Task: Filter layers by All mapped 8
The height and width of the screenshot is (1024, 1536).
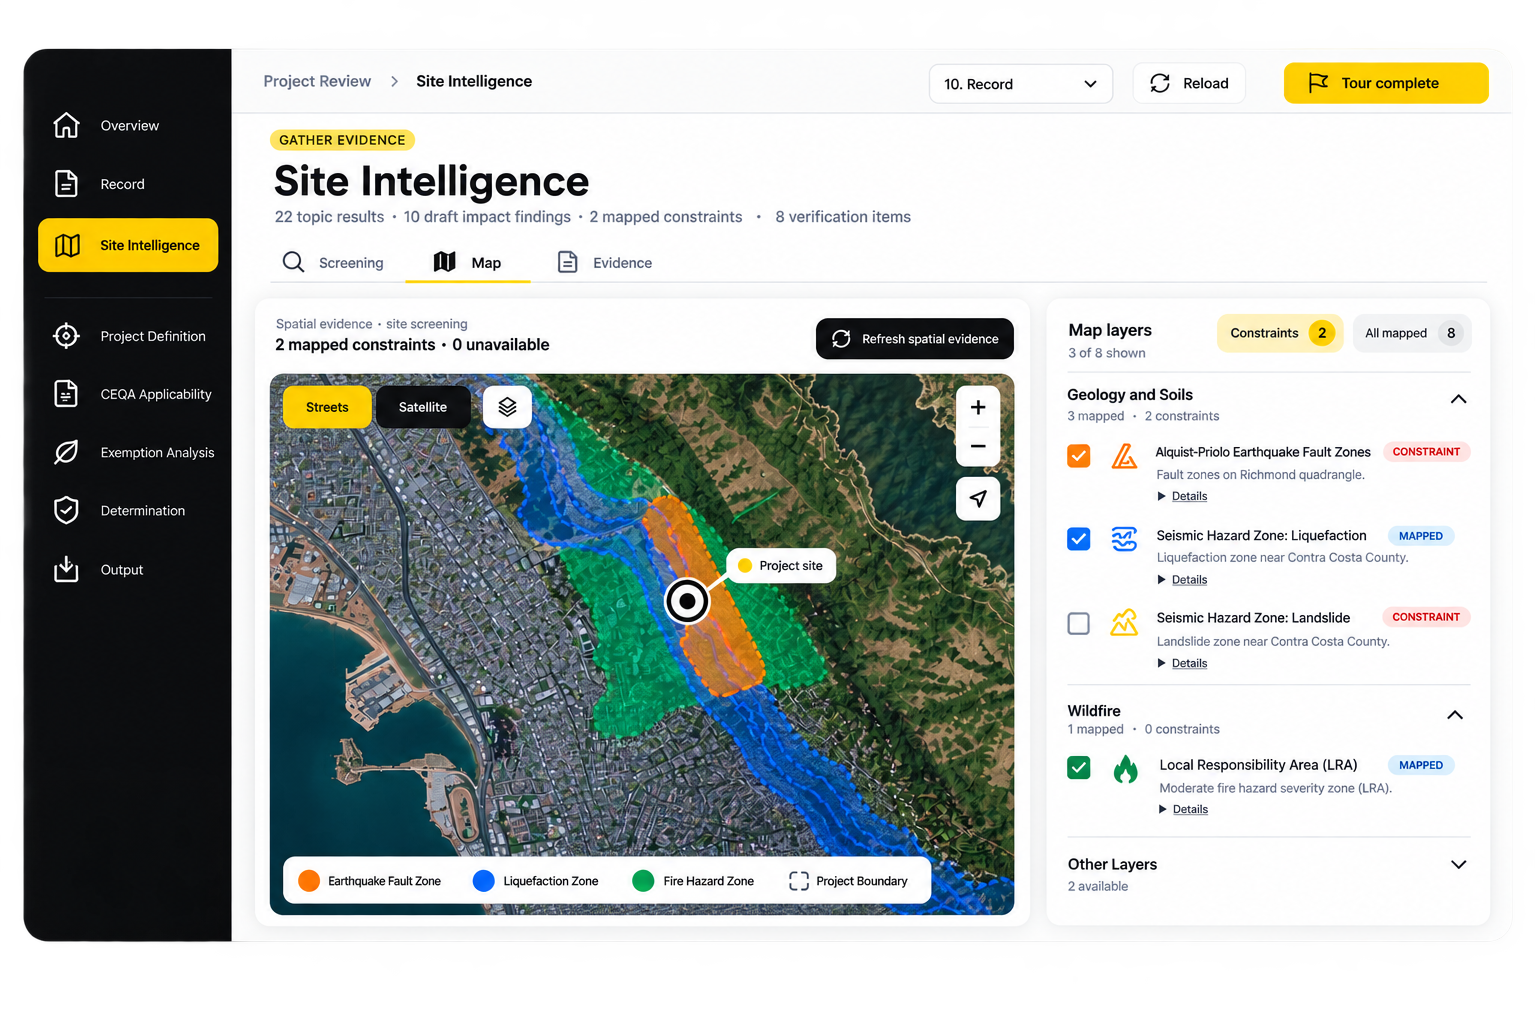Action: pos(1412,333)
